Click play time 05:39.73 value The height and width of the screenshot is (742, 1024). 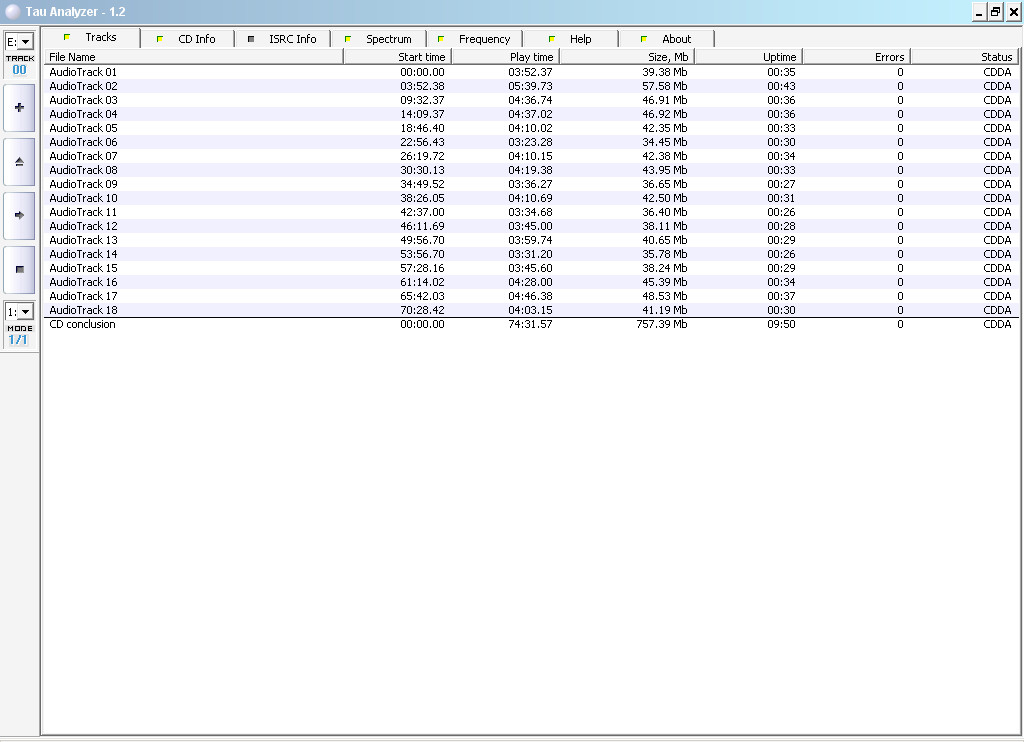click(530, 86)
